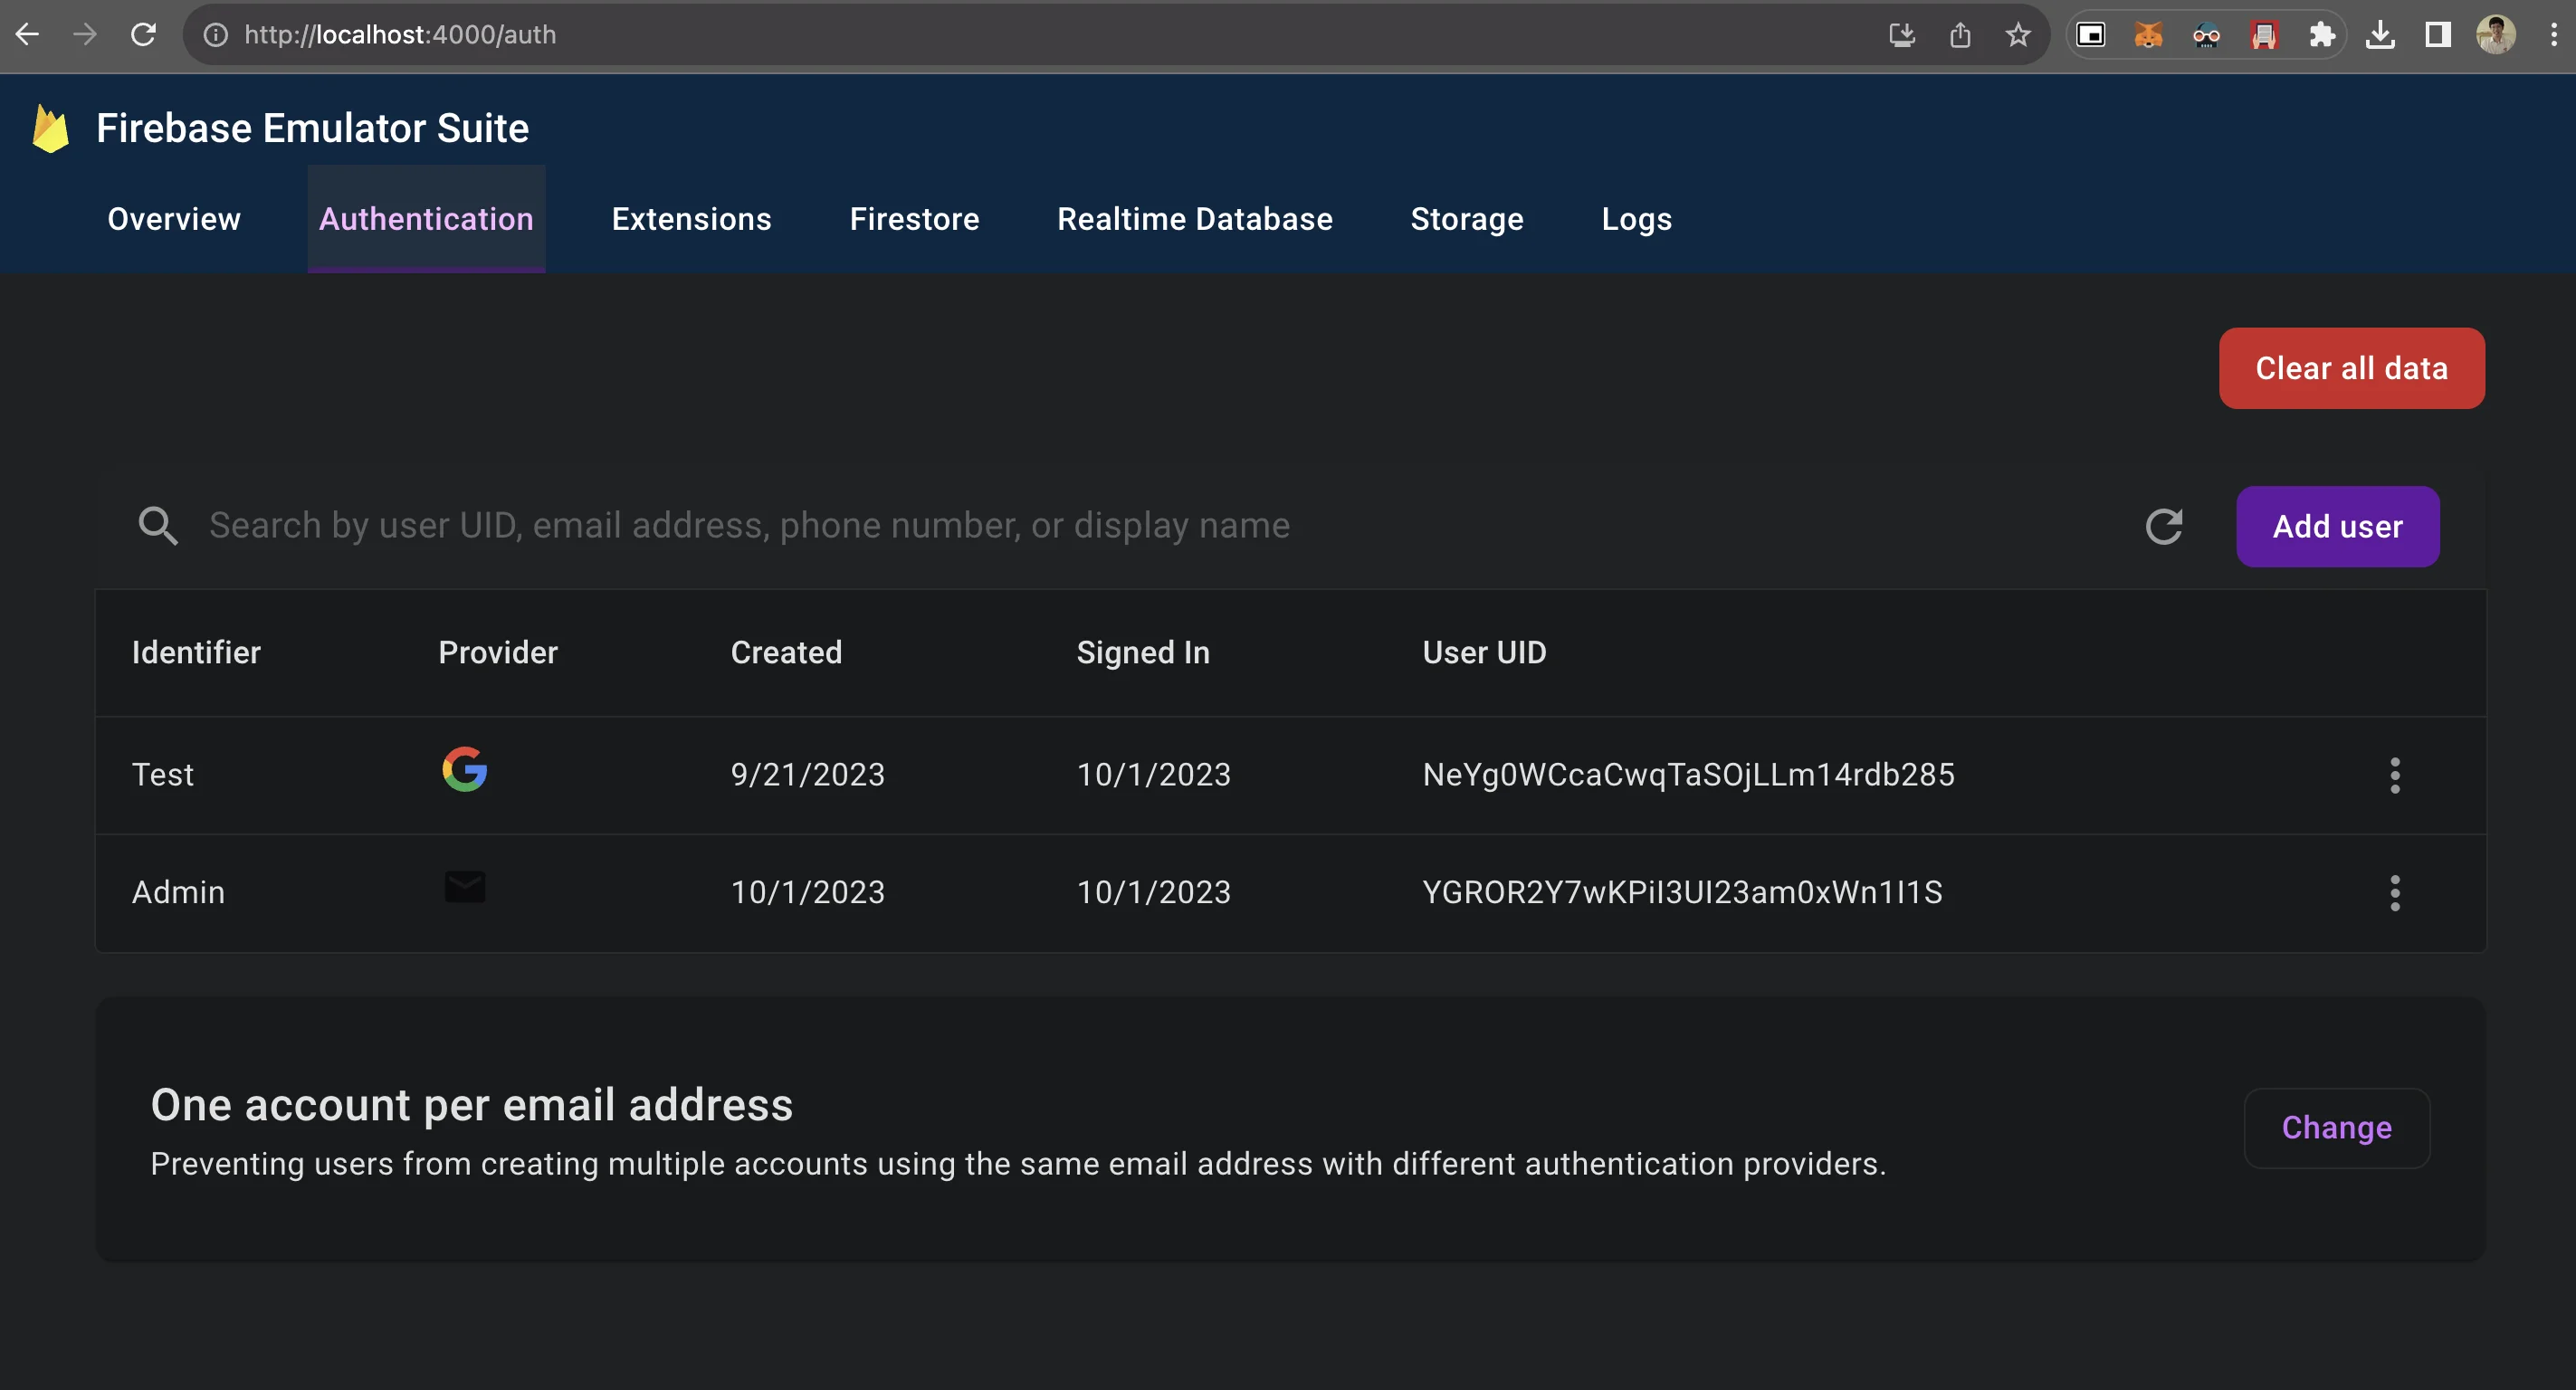This screenshot has width=2576, height=1390.
Task: Click the email provider icon for Admin
Action: (x=465, y=887)
